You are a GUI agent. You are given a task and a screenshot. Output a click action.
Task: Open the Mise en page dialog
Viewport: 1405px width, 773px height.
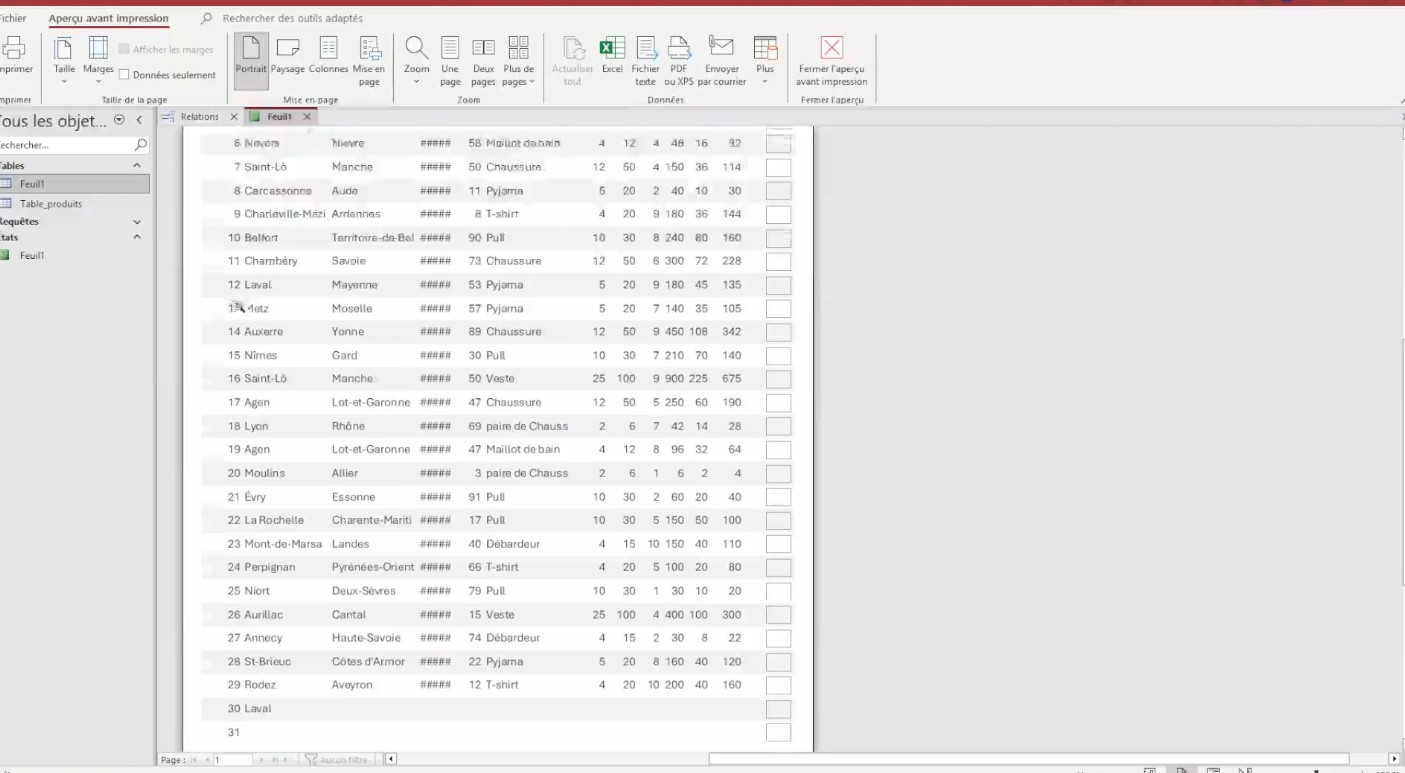coord(369,61)
